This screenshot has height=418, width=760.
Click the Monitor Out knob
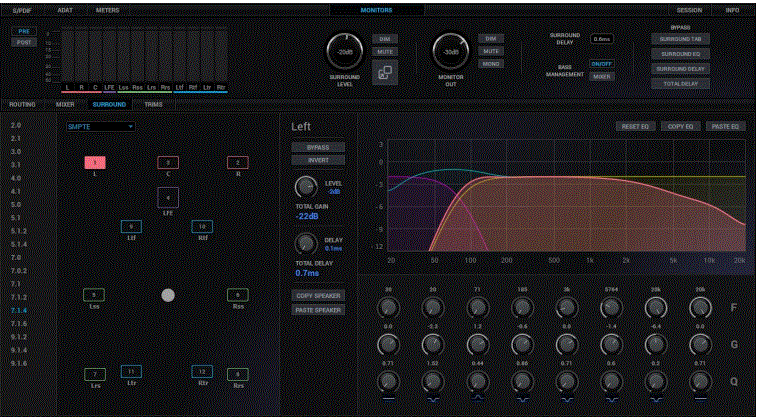click(x=451, y=52)
